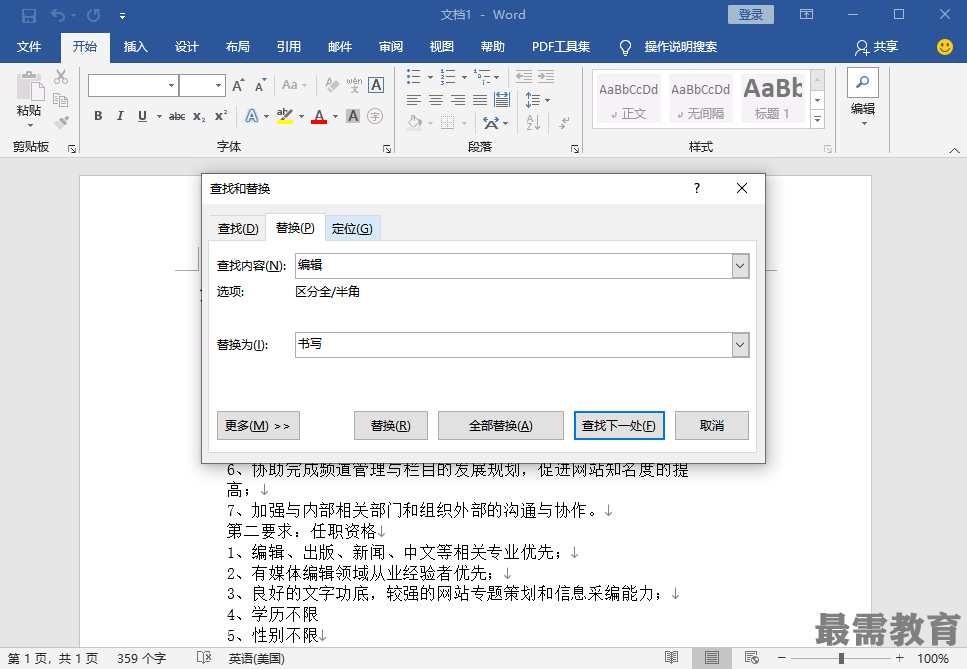The height and width of the screenshot is (669, 967).
Task: Apply the yellow text highlight color
Action: (284, 116)
